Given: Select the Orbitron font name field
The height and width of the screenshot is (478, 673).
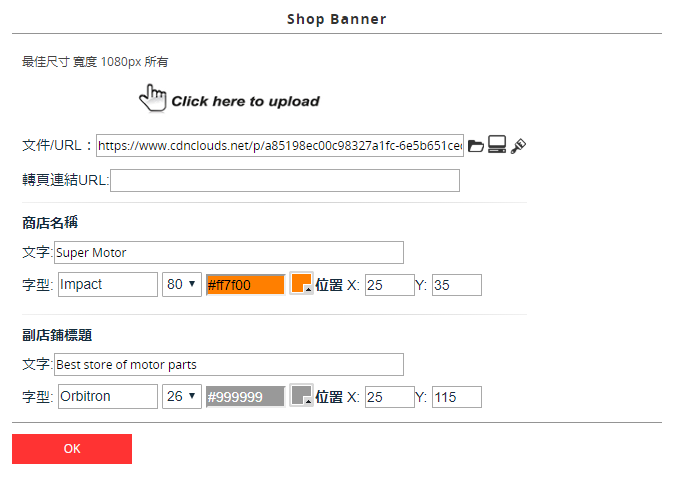Looking at the screenshot, I should click(x=108, y=396).
